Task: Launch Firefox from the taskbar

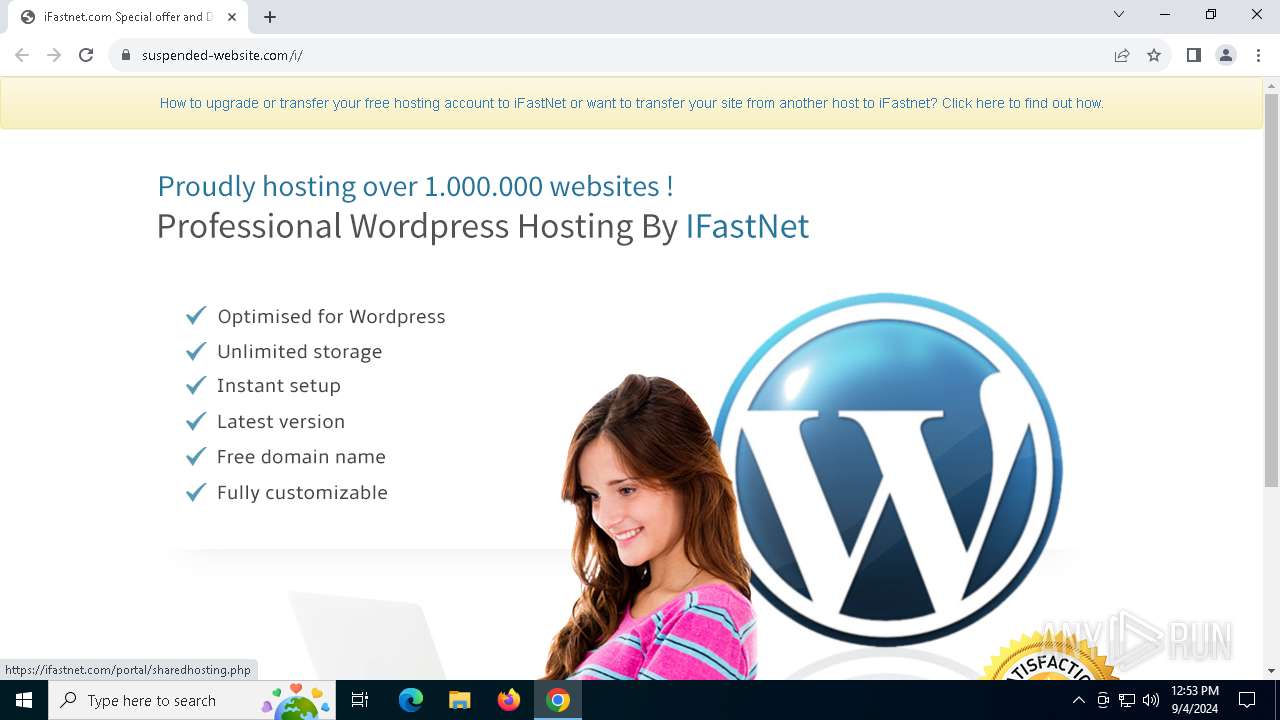Action: point(509,700)
